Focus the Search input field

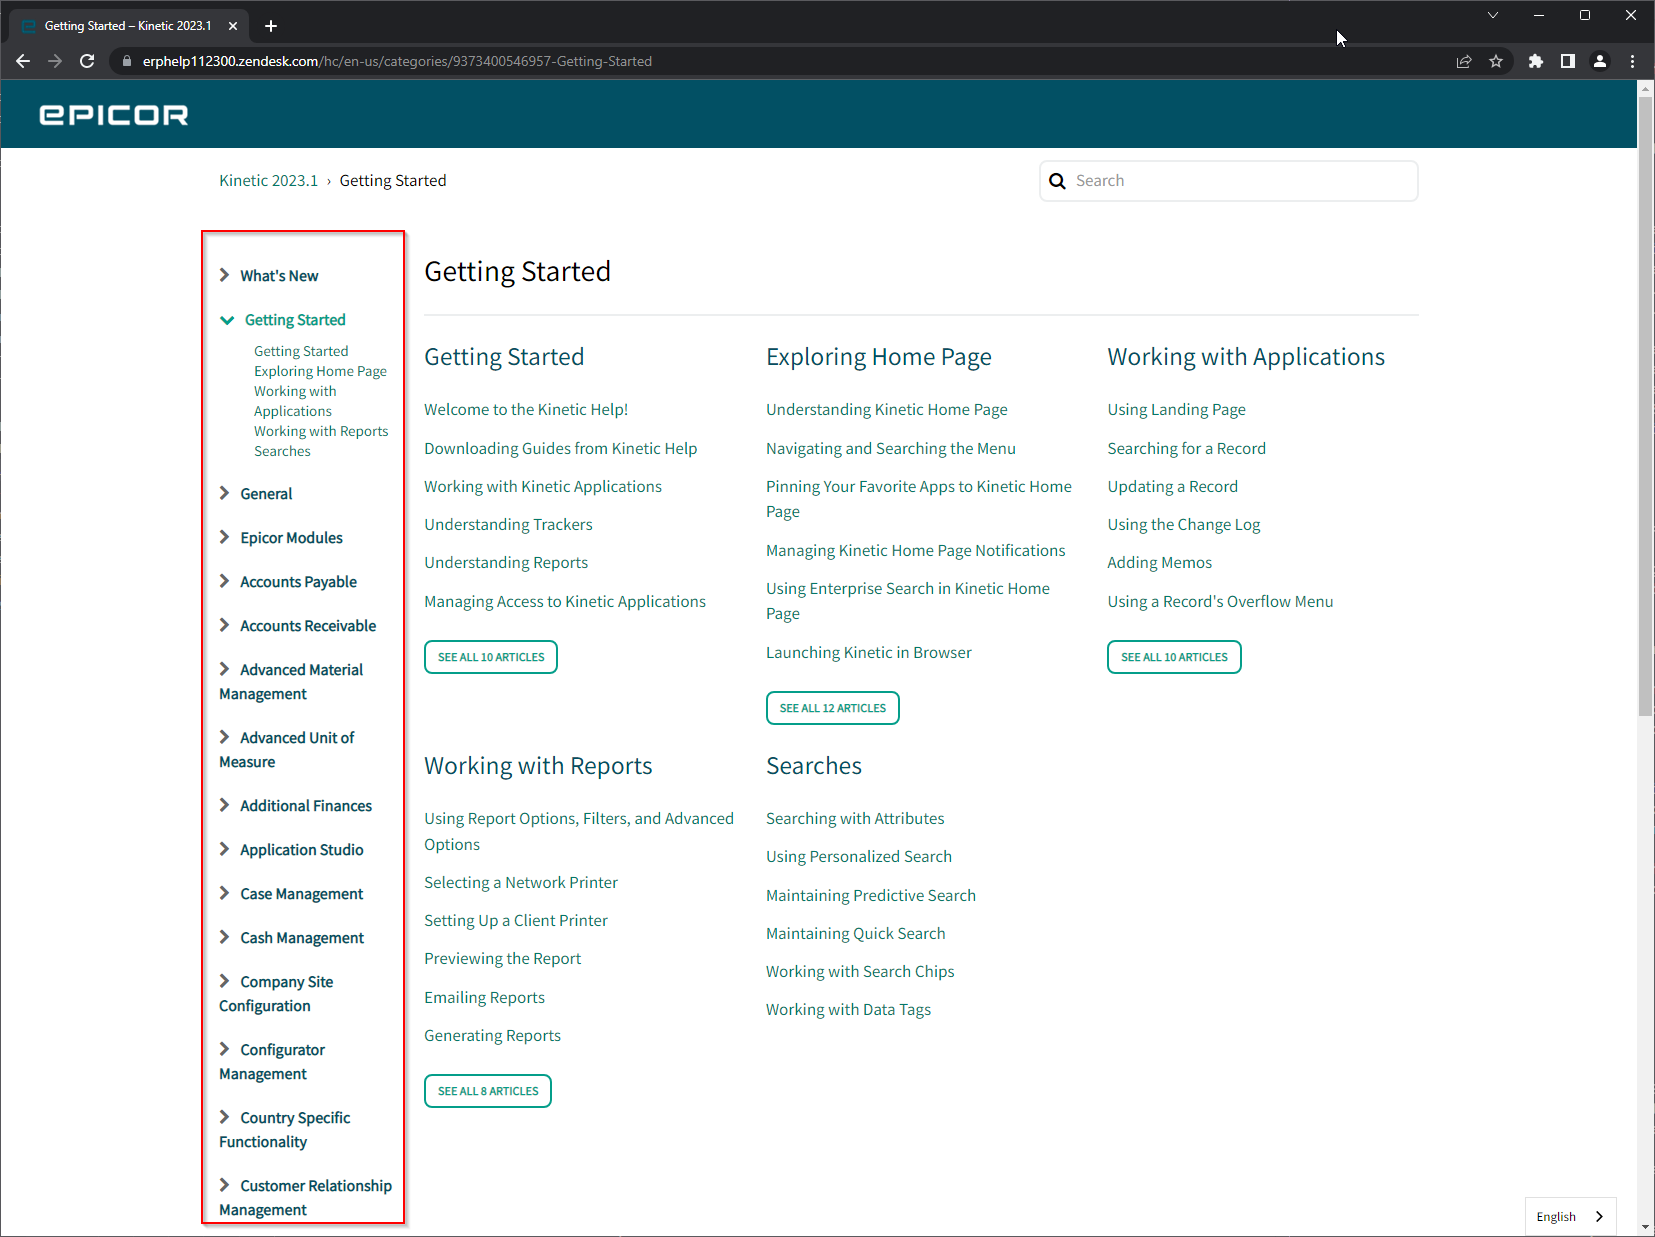point(1229,181)
